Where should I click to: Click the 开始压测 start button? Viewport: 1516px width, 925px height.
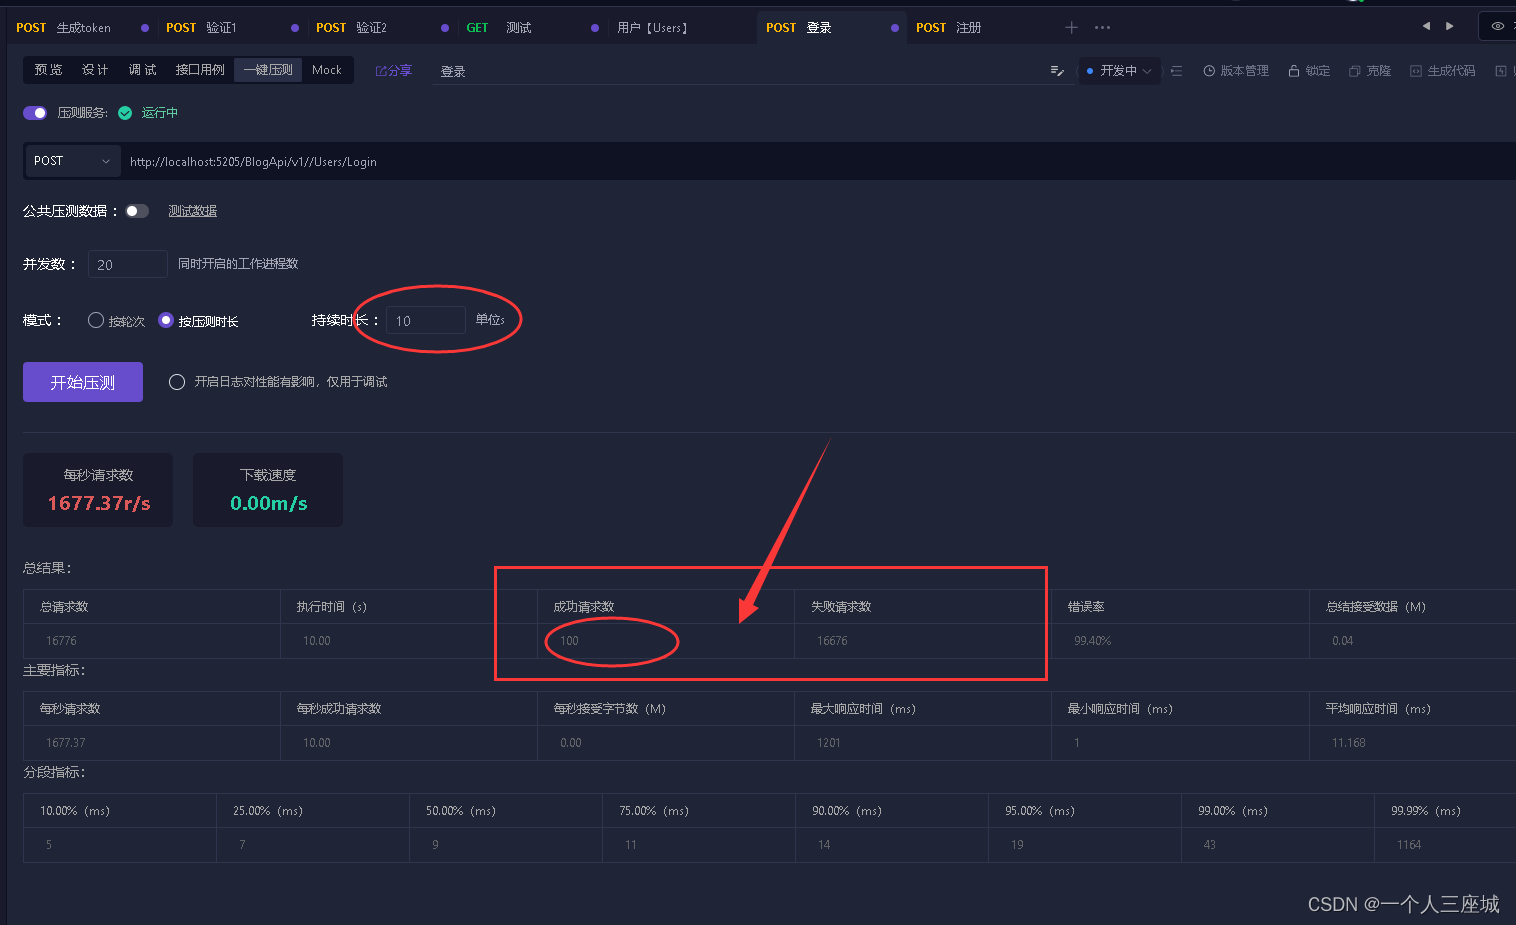[83, 382]
